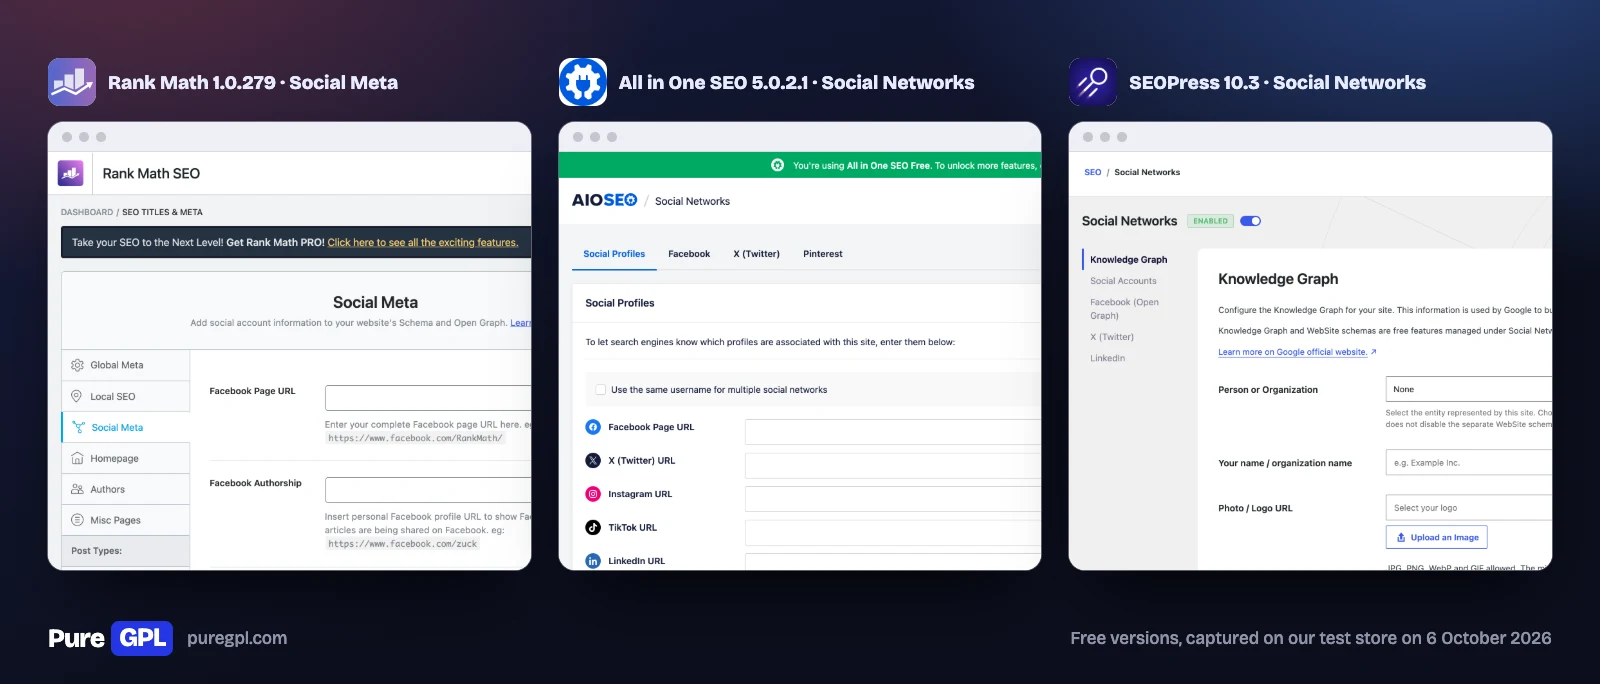Click the Misc Pages list icon

[77, 520]
